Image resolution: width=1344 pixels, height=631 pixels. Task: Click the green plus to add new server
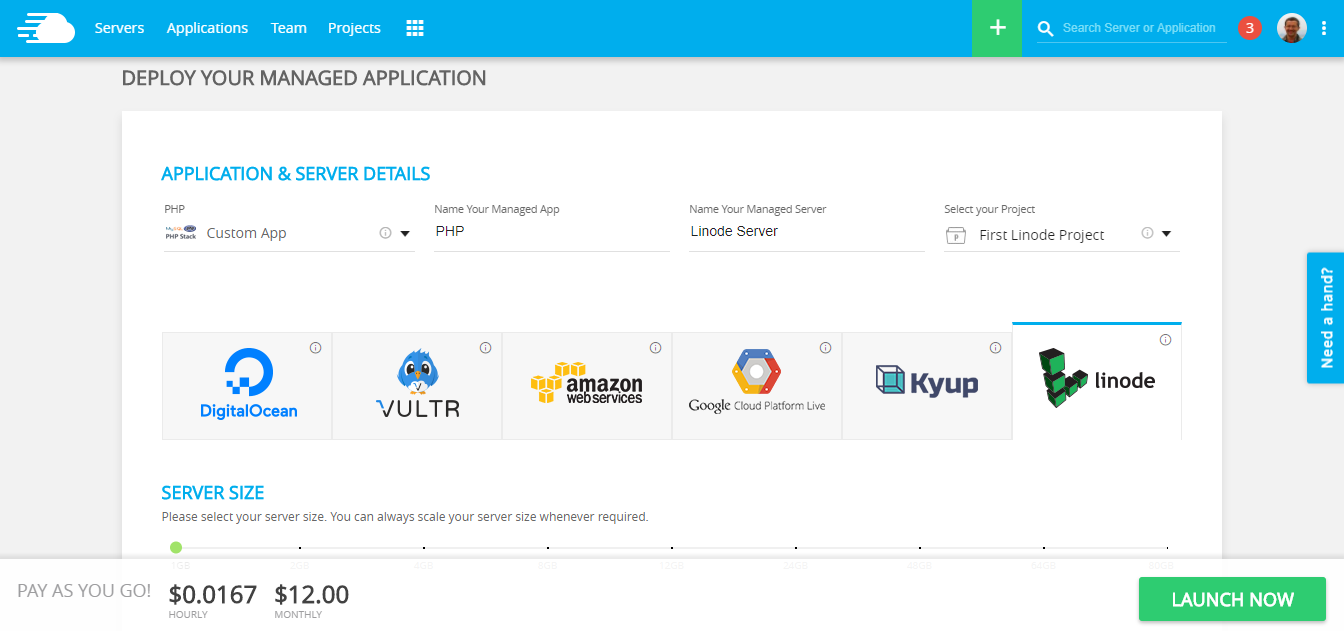point(996,28)
